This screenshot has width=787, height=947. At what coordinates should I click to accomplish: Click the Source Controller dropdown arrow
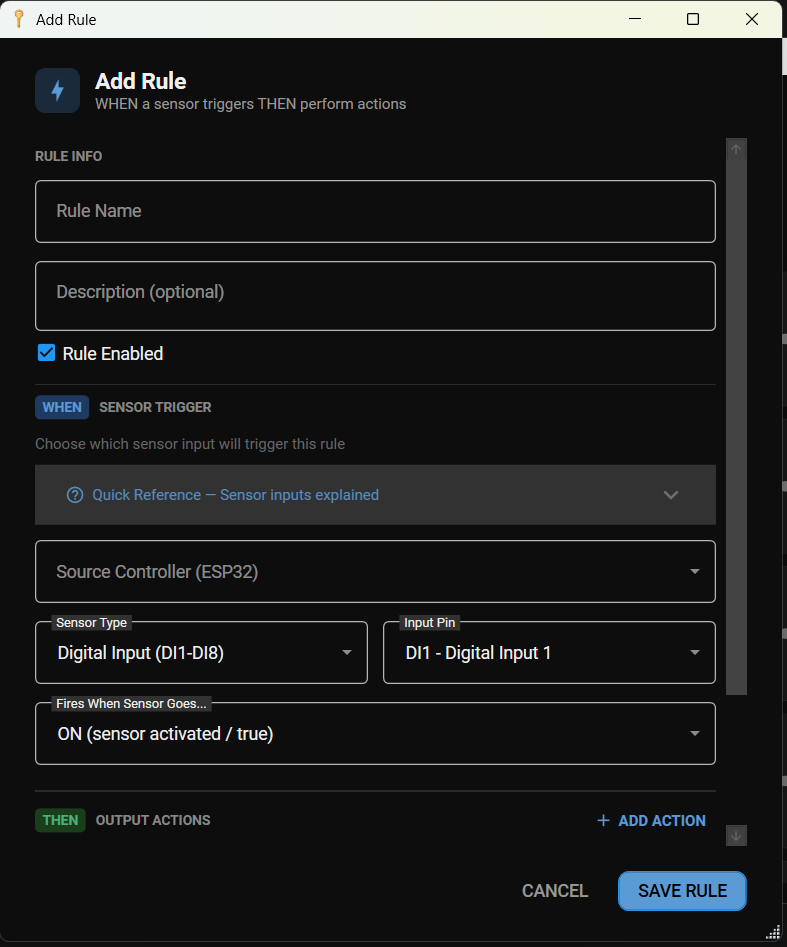tap(695, 571)
